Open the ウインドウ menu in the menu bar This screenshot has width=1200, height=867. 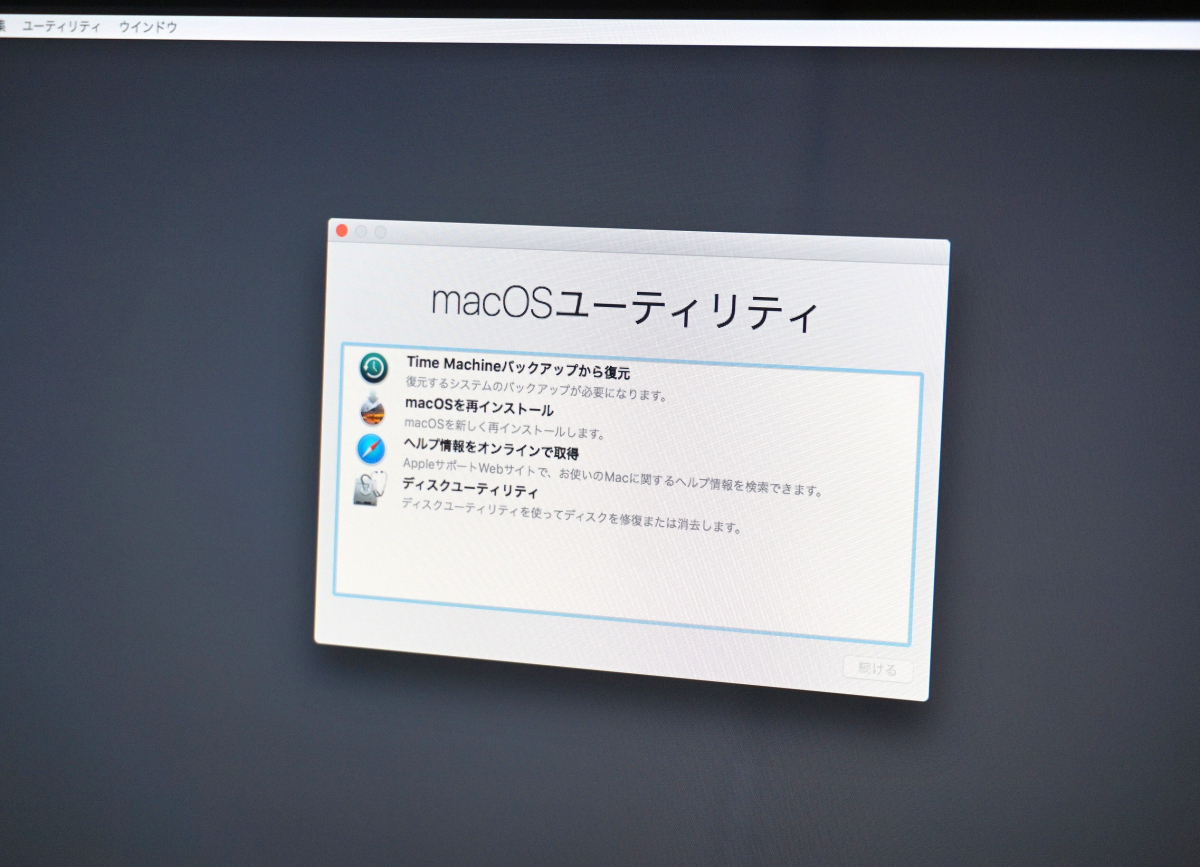pos(148,28)
